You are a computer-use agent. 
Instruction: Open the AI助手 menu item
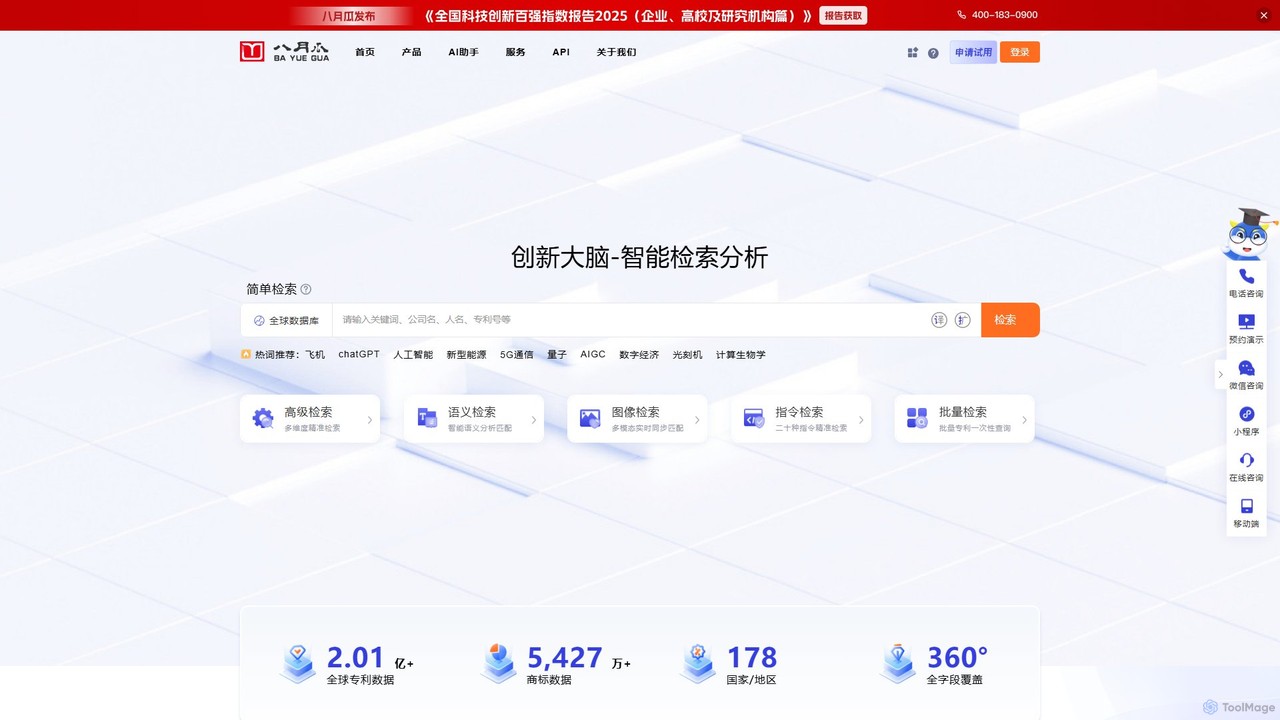[x=463, y=52]
